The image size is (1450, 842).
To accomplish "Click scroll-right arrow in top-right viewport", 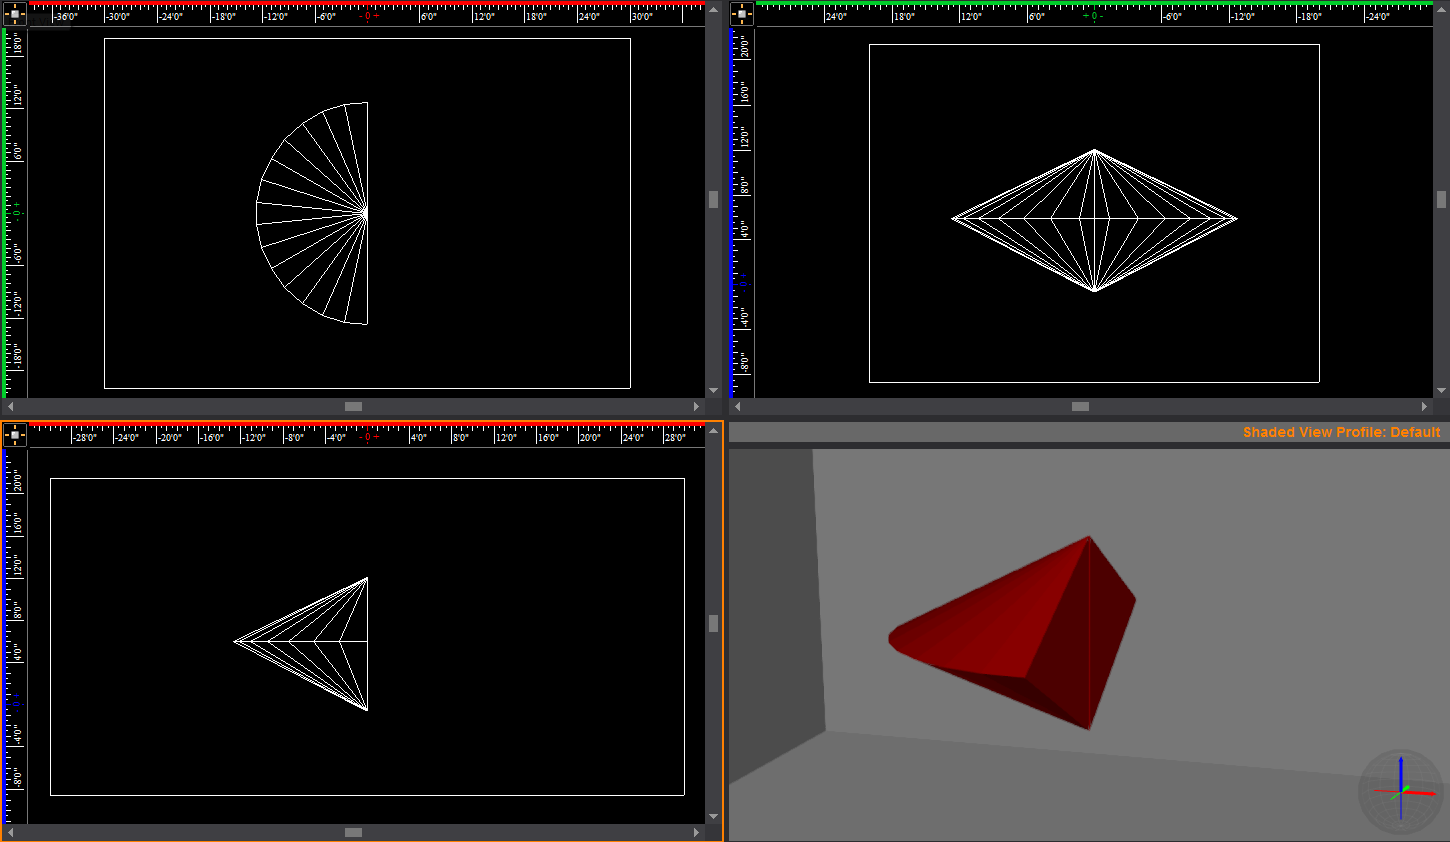I will coord(1424,406).
